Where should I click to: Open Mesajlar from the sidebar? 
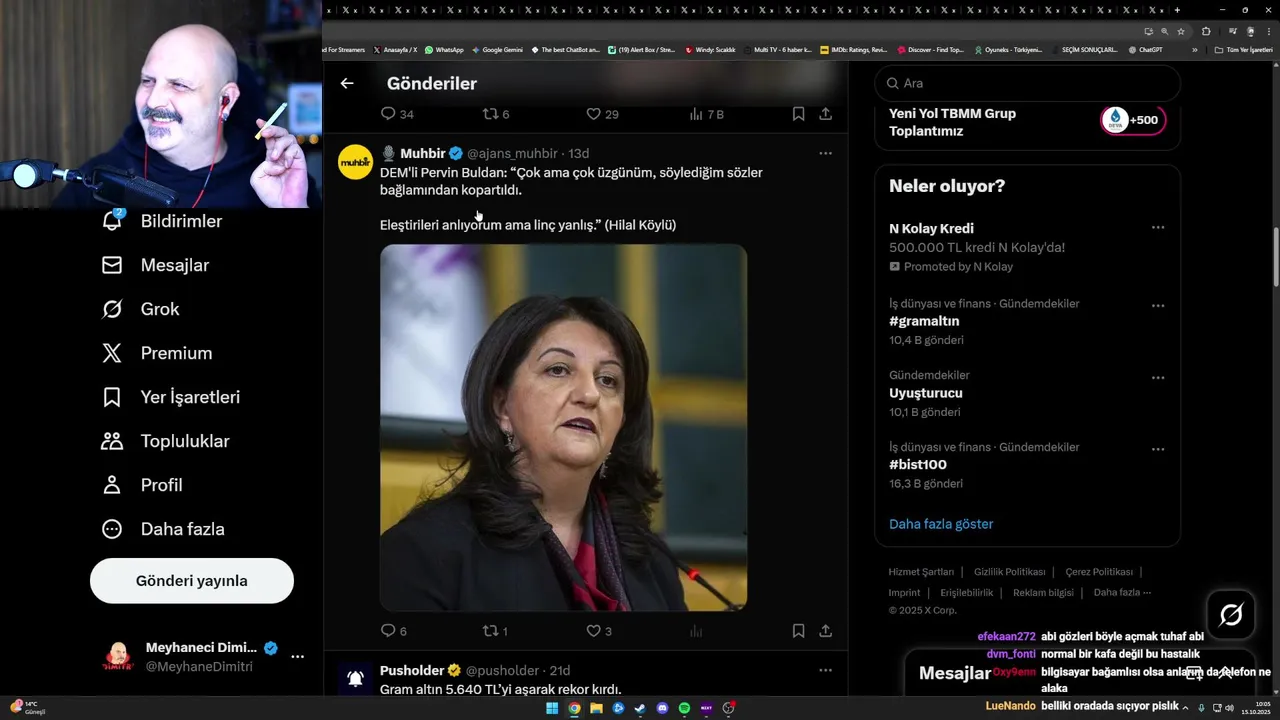(x=155, y=265)
